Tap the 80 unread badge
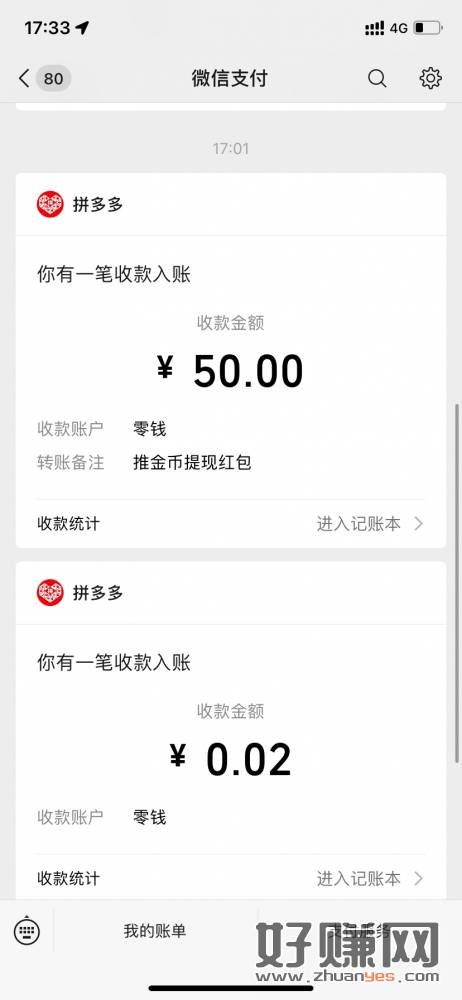The height and width of the screenshot is (1000, 462). (x=54, y=78)
